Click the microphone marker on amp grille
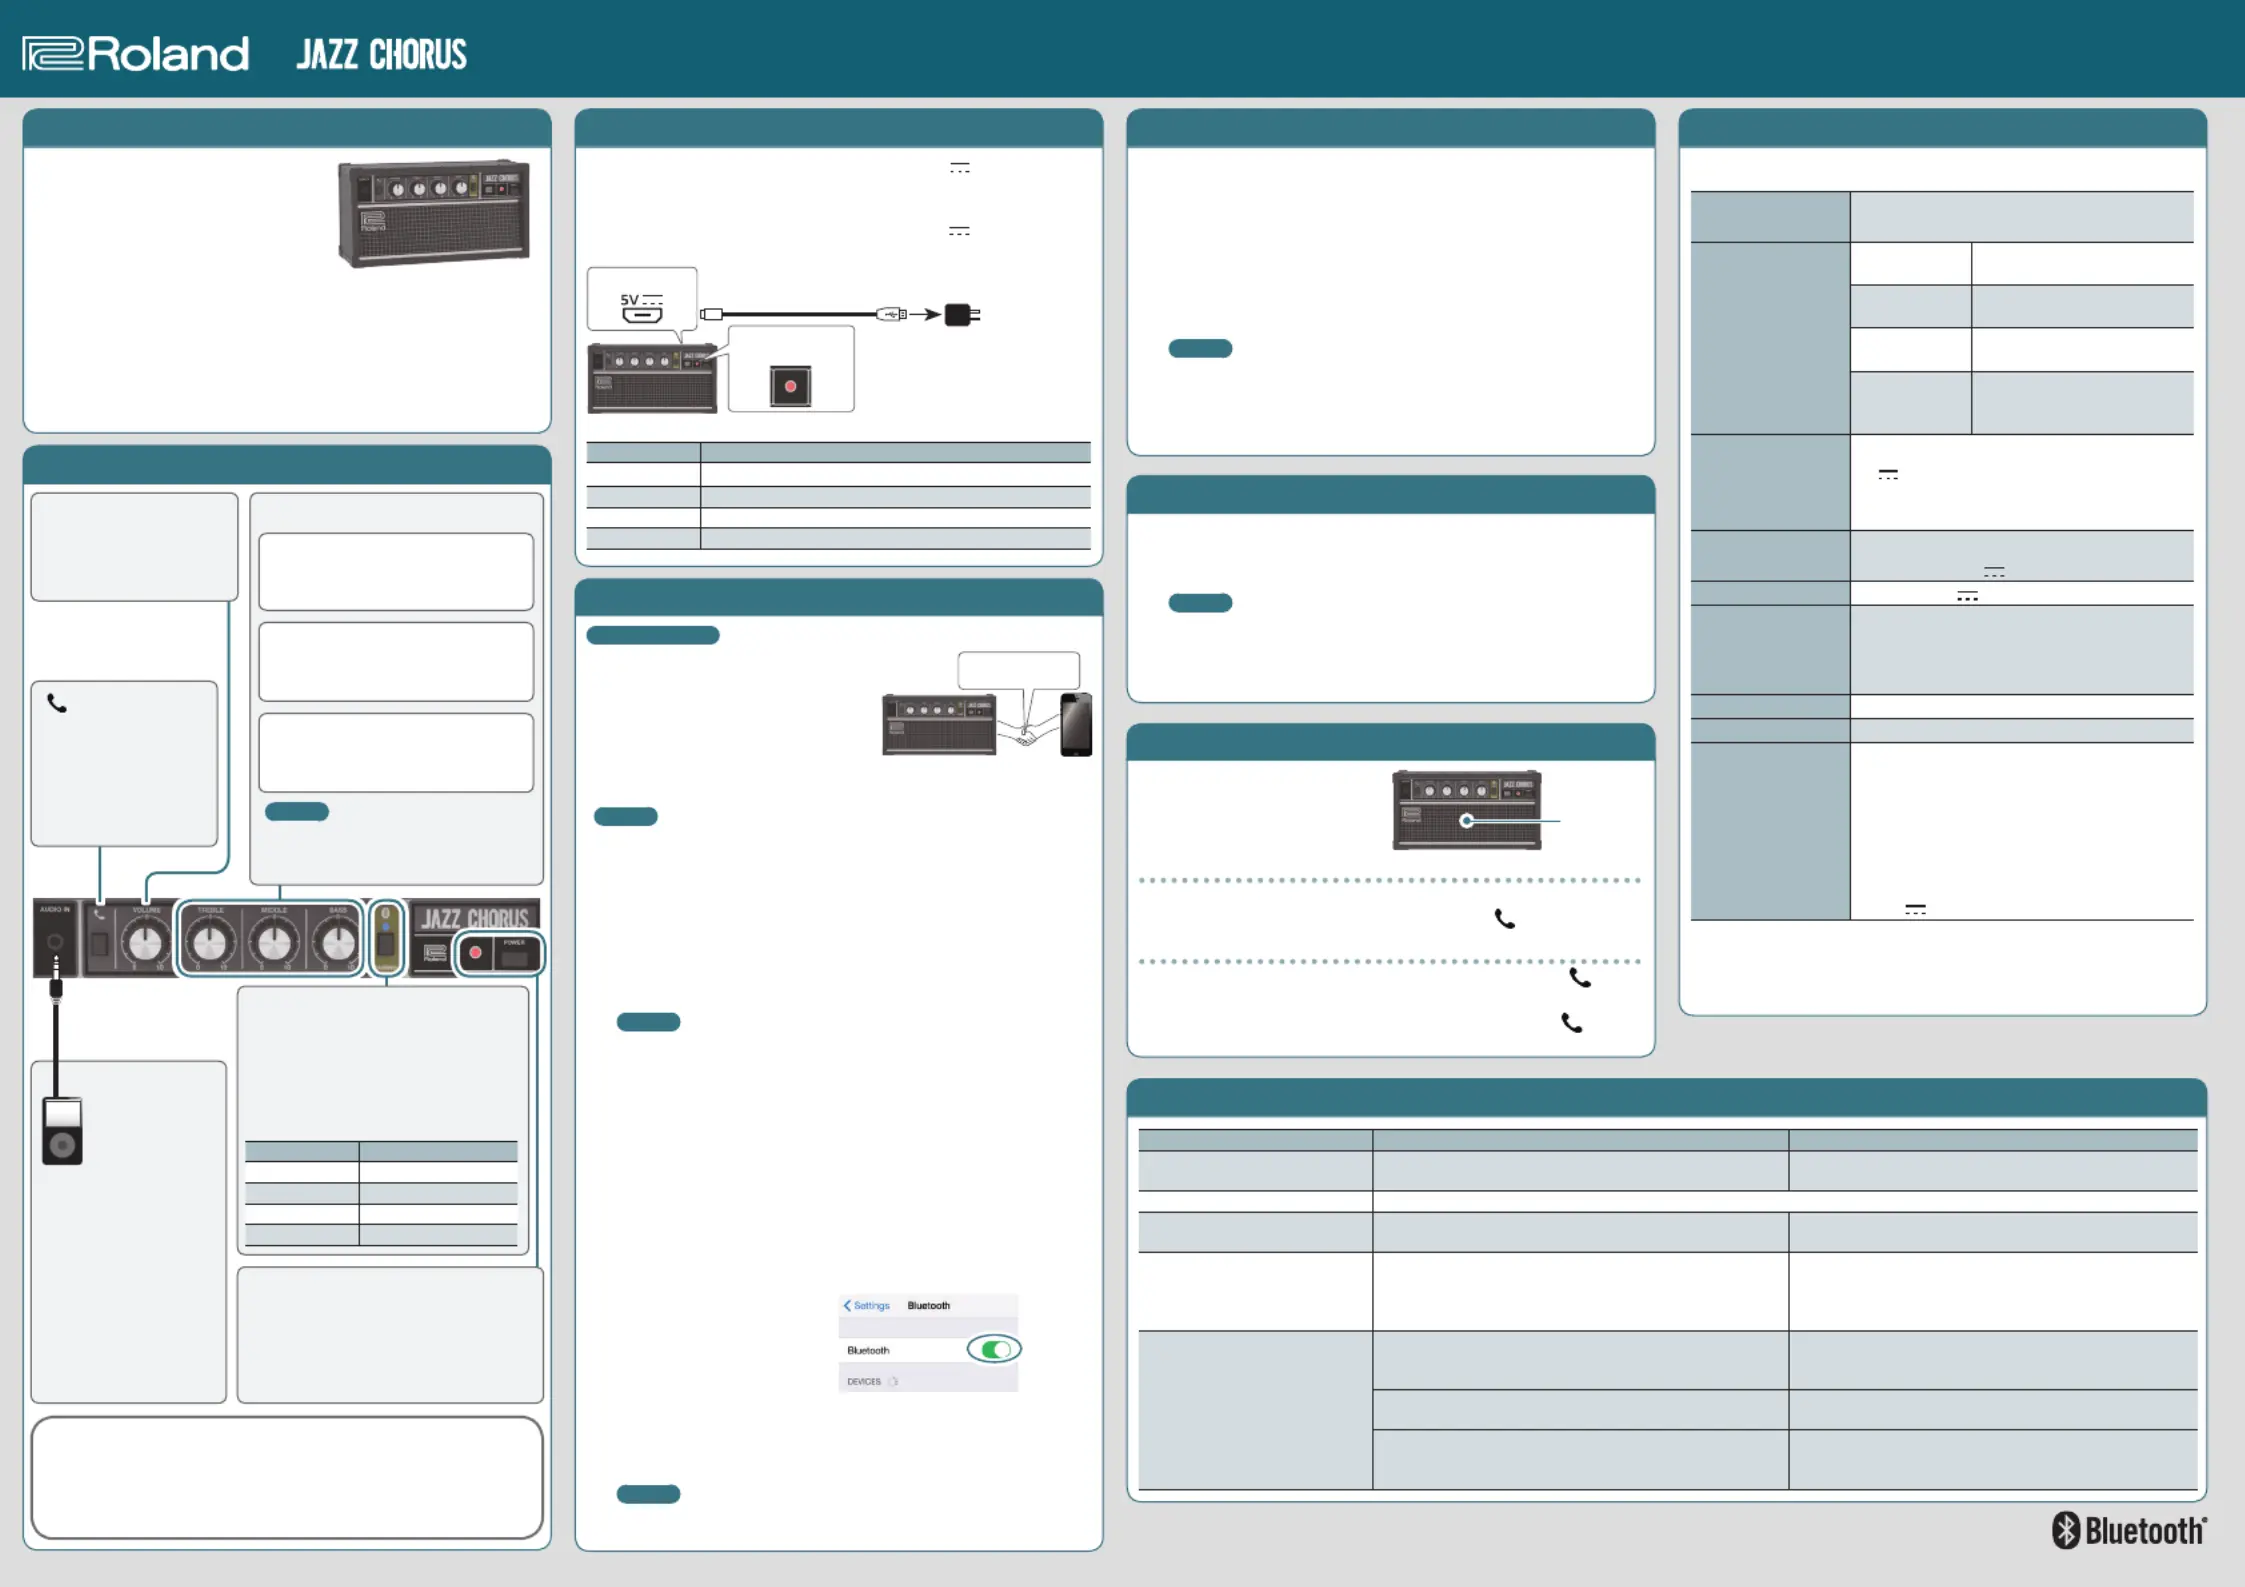The image size is (2245, 1587). 1466,821
